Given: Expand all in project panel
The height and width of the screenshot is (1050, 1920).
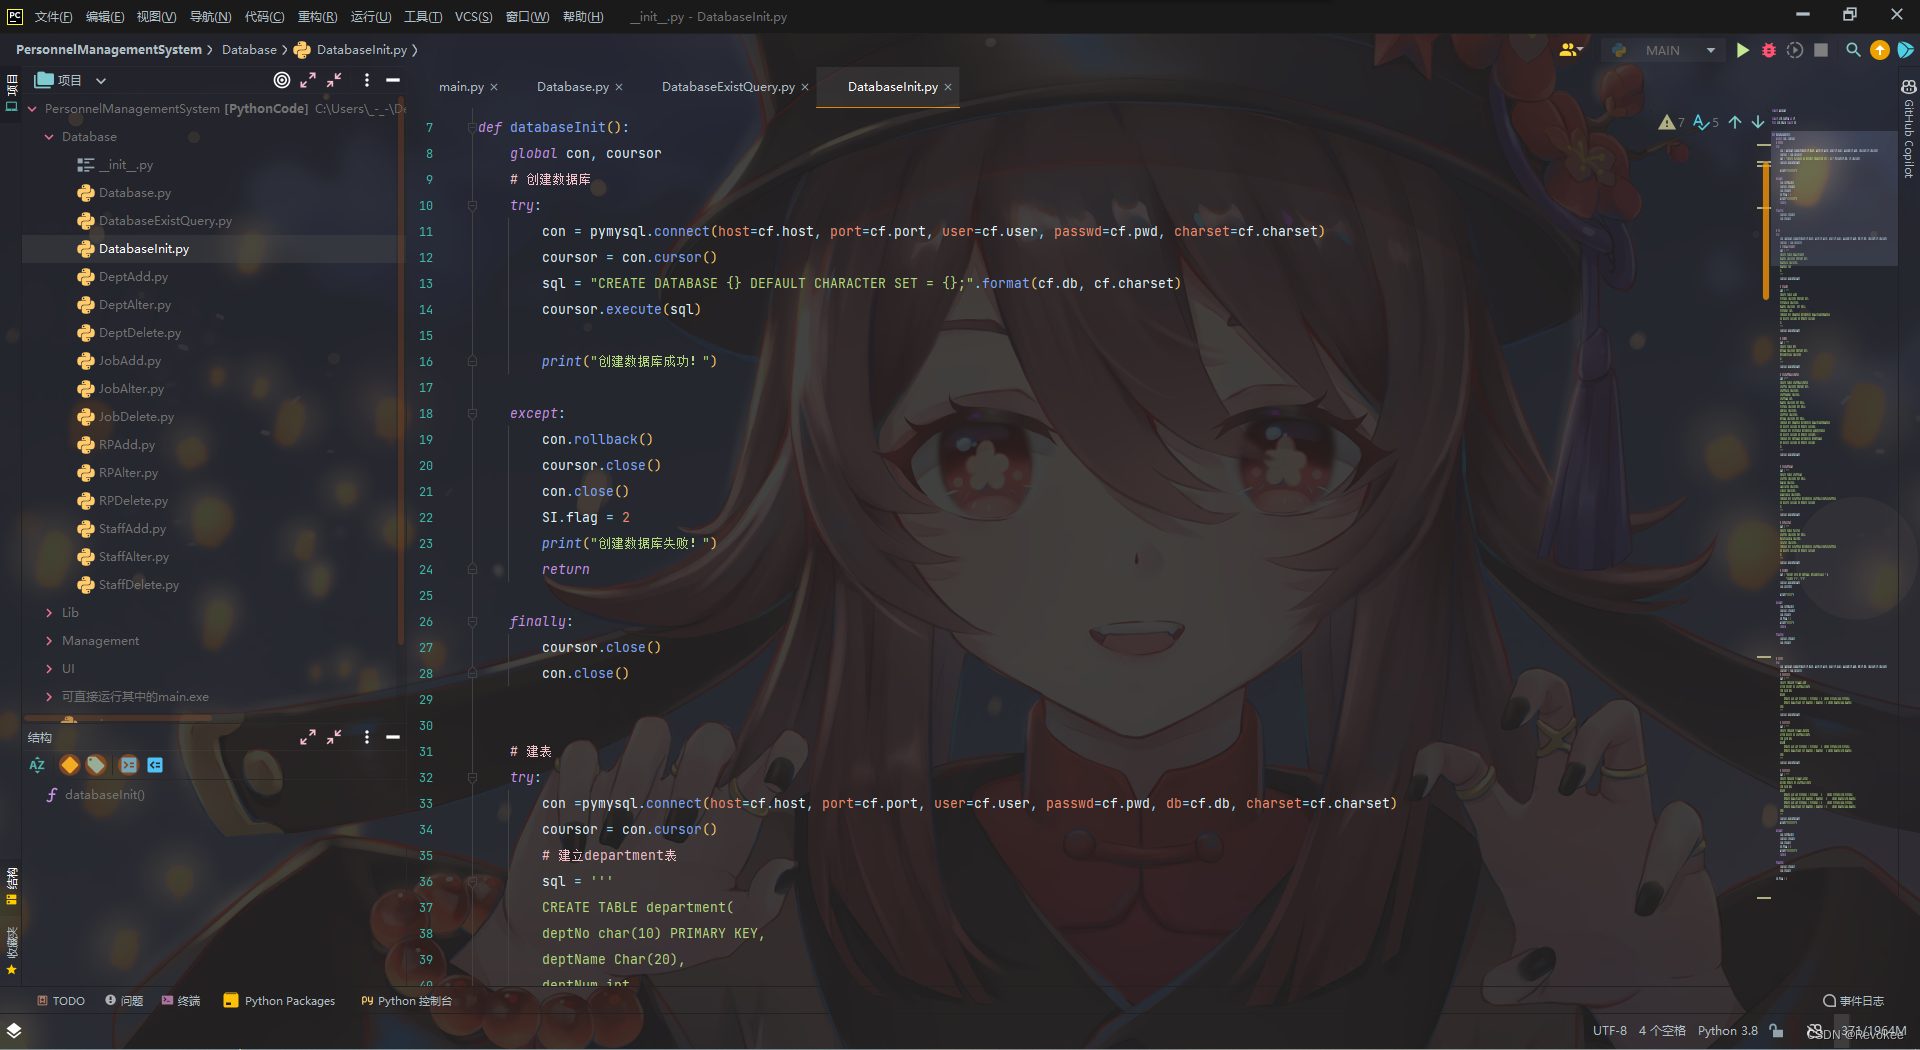Looking at the screenshot, I should coord(308,80).
